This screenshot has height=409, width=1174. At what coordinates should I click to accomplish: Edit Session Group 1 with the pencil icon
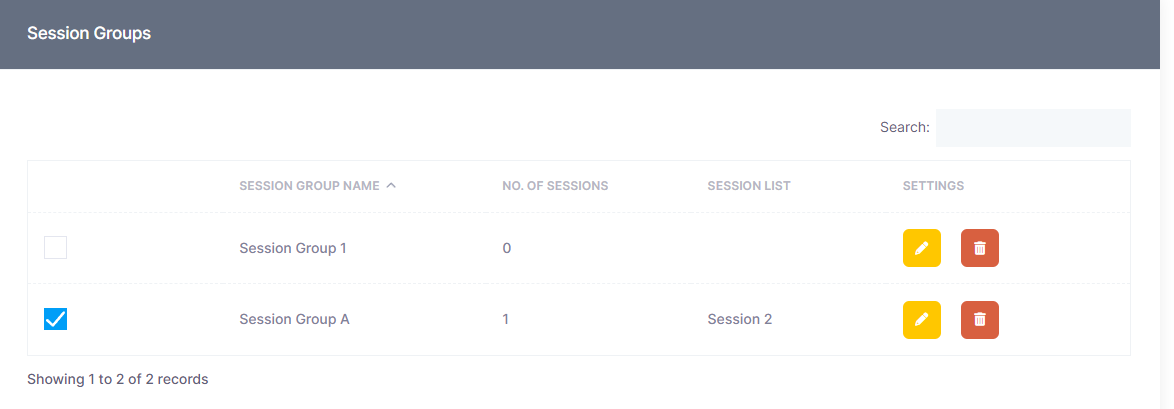pyautogui.click(x=921, y=248)
